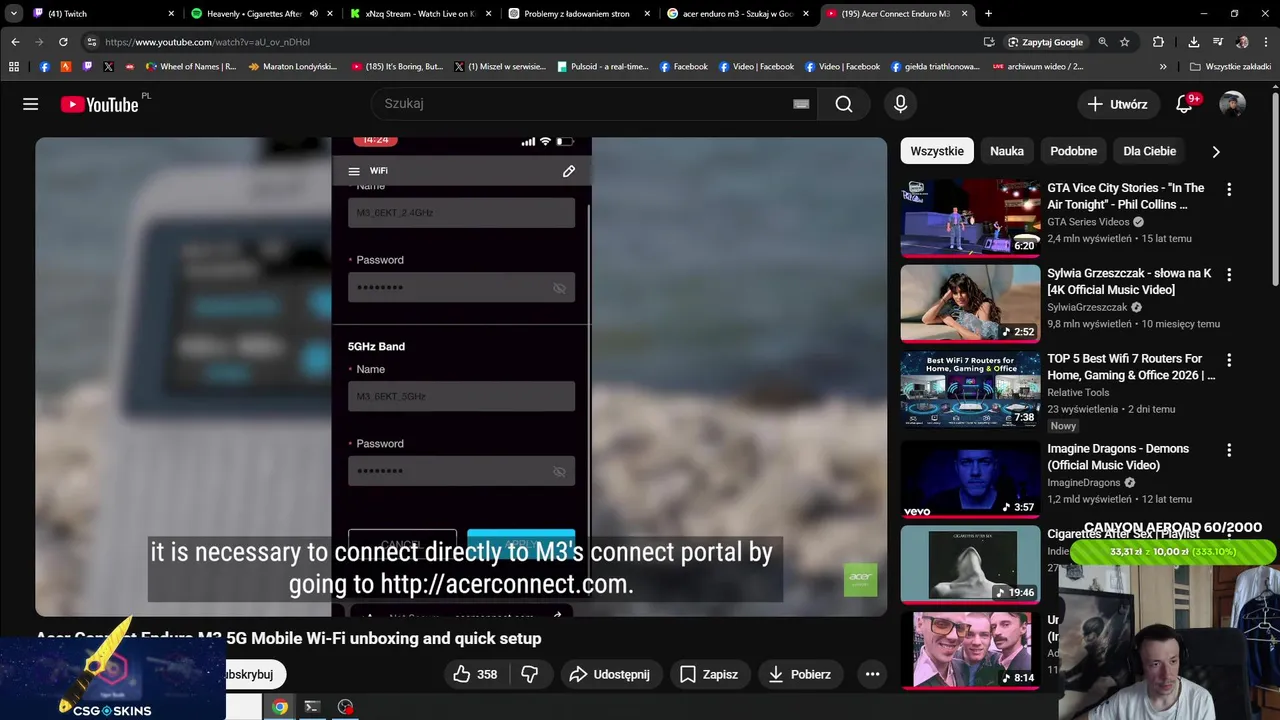Screen dimensions: 1280x720
Task: Open the browser downloads icon
Action: 1194,42
